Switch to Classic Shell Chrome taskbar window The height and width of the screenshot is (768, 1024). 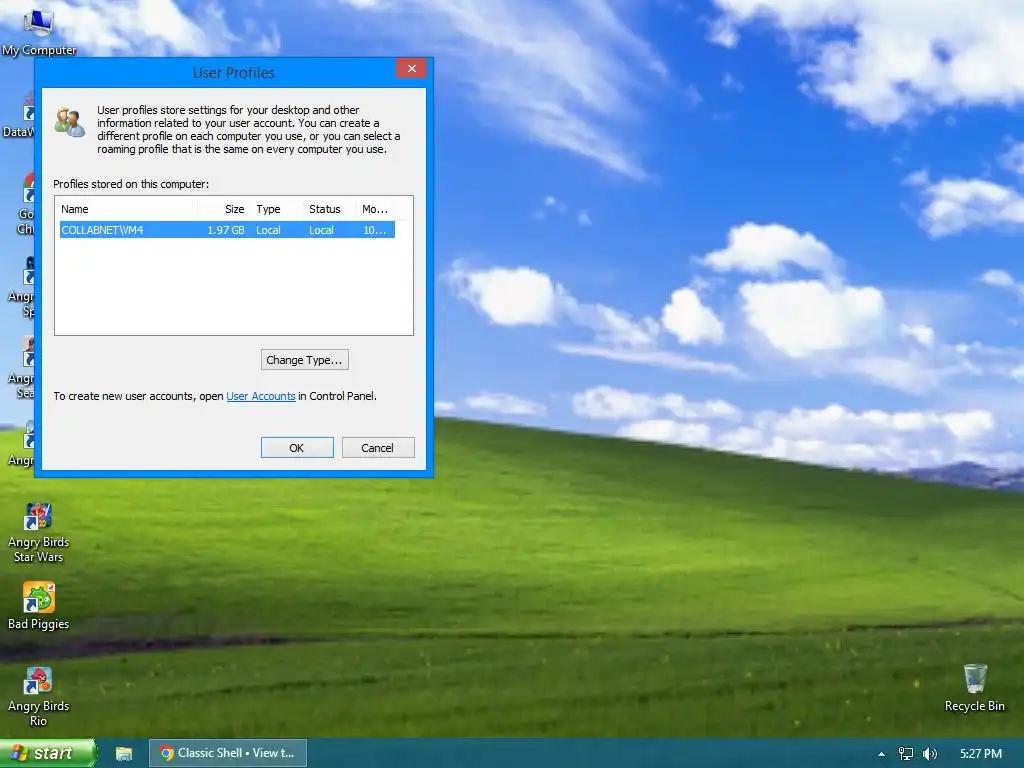(x=227, y=753)
